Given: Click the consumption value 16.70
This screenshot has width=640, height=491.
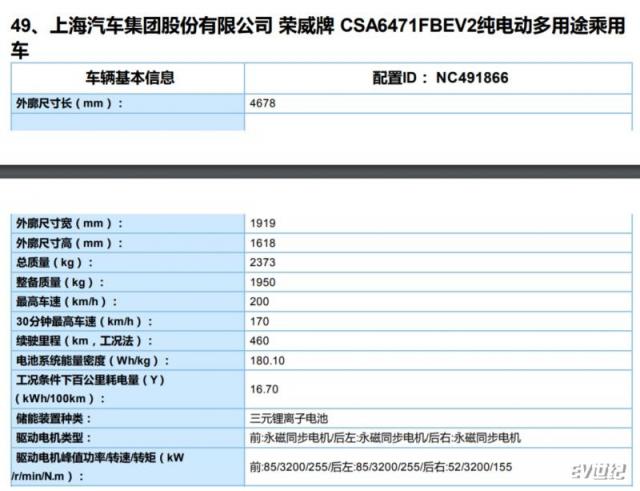Looking at the screenshot, I should (264, 389).
